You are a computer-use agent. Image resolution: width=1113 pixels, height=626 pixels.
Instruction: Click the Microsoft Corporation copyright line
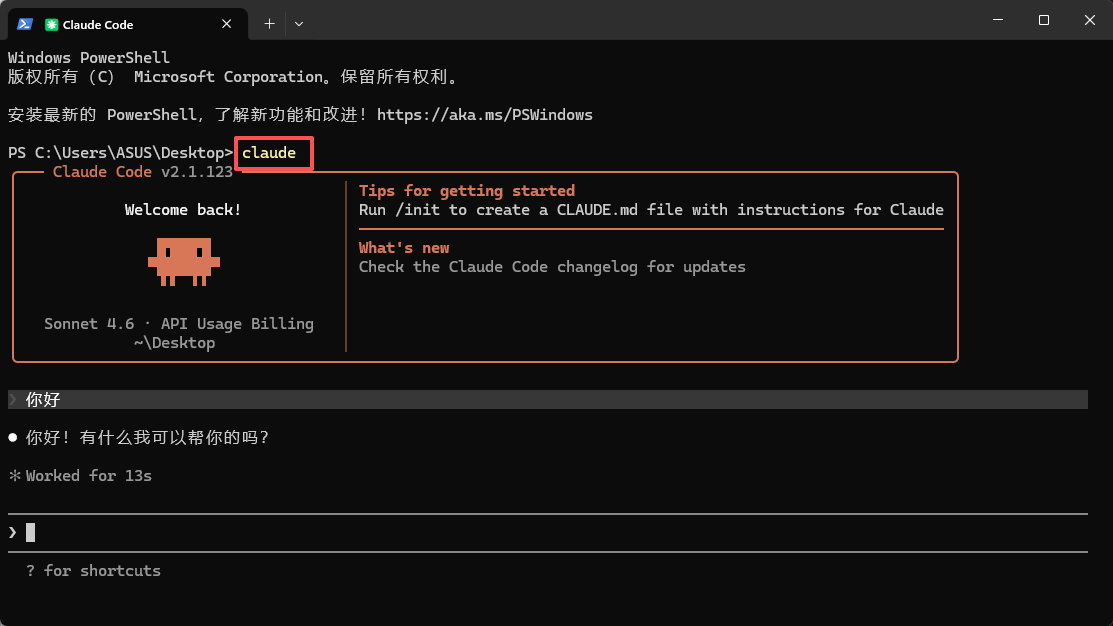pyautogui.click(x=234, y=77)
